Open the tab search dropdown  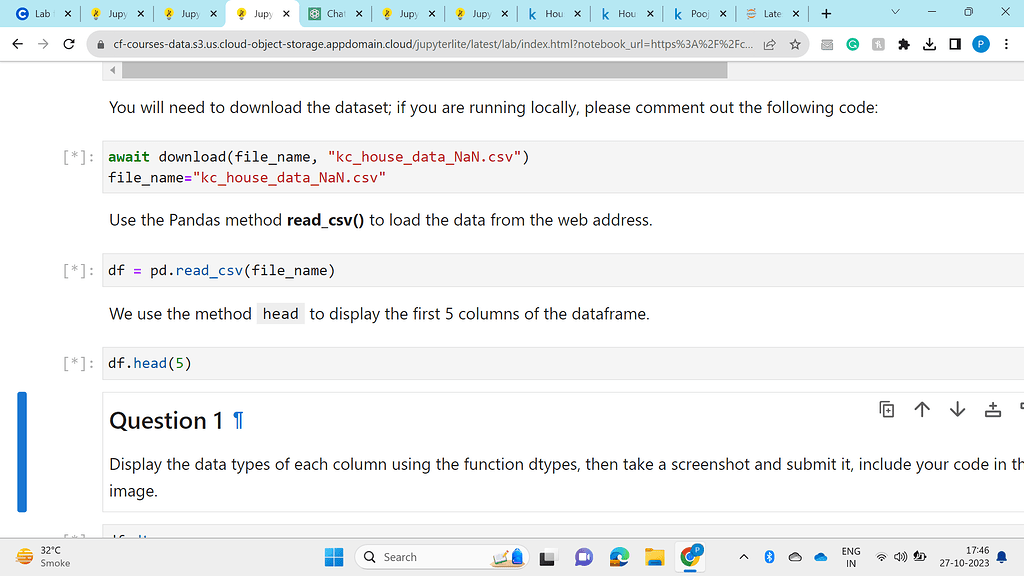coord(895,14)
